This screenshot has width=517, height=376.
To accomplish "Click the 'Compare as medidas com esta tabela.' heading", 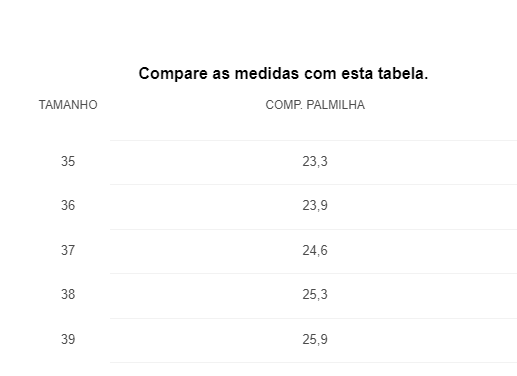I will pyautogui.click(x=283, y=73).
